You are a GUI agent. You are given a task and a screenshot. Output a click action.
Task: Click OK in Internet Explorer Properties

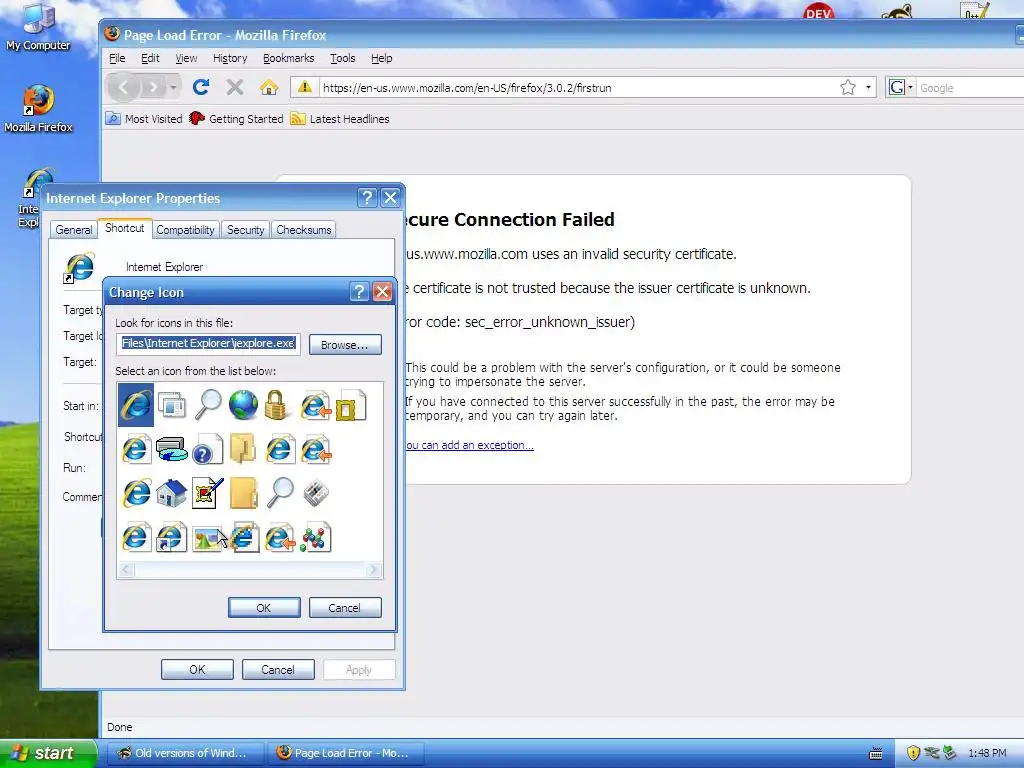[x=197, y=670]
